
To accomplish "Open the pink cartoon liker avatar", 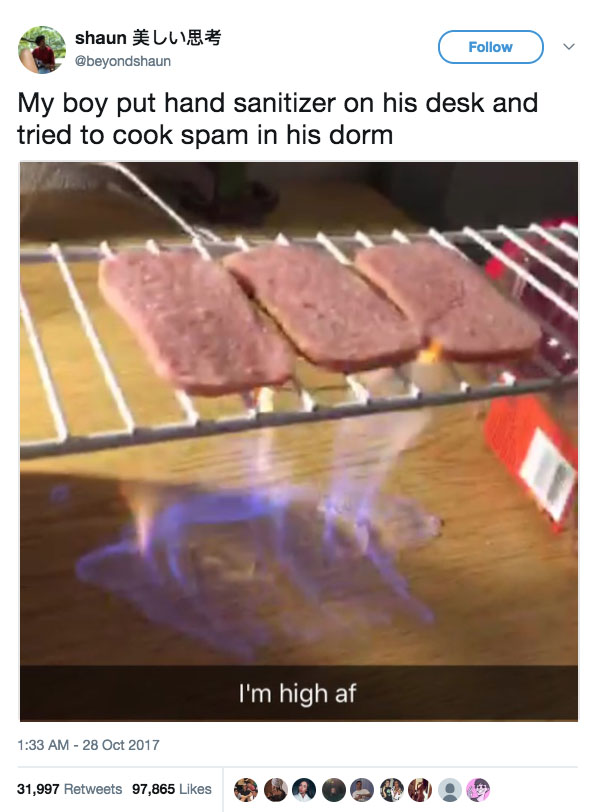I will coord(478,790).
